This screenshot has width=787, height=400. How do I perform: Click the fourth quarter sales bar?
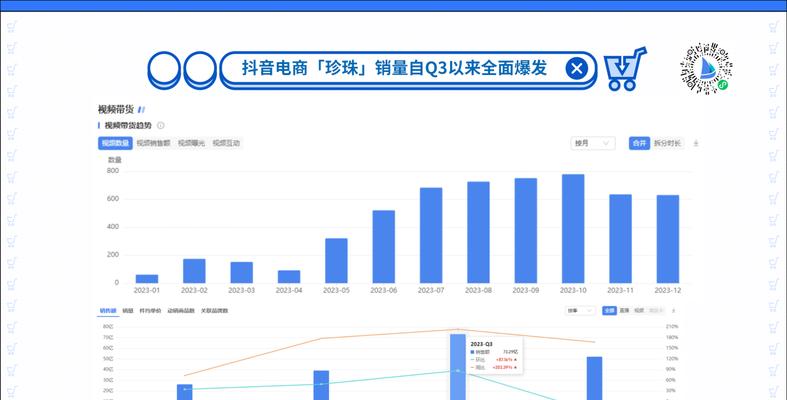pos(594,378)
